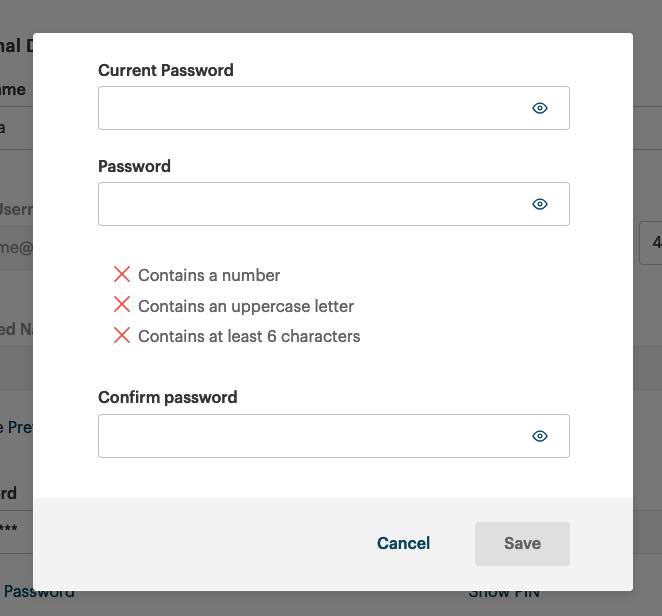Click the gray dialog footer left of Cancel

pos(200,543)
